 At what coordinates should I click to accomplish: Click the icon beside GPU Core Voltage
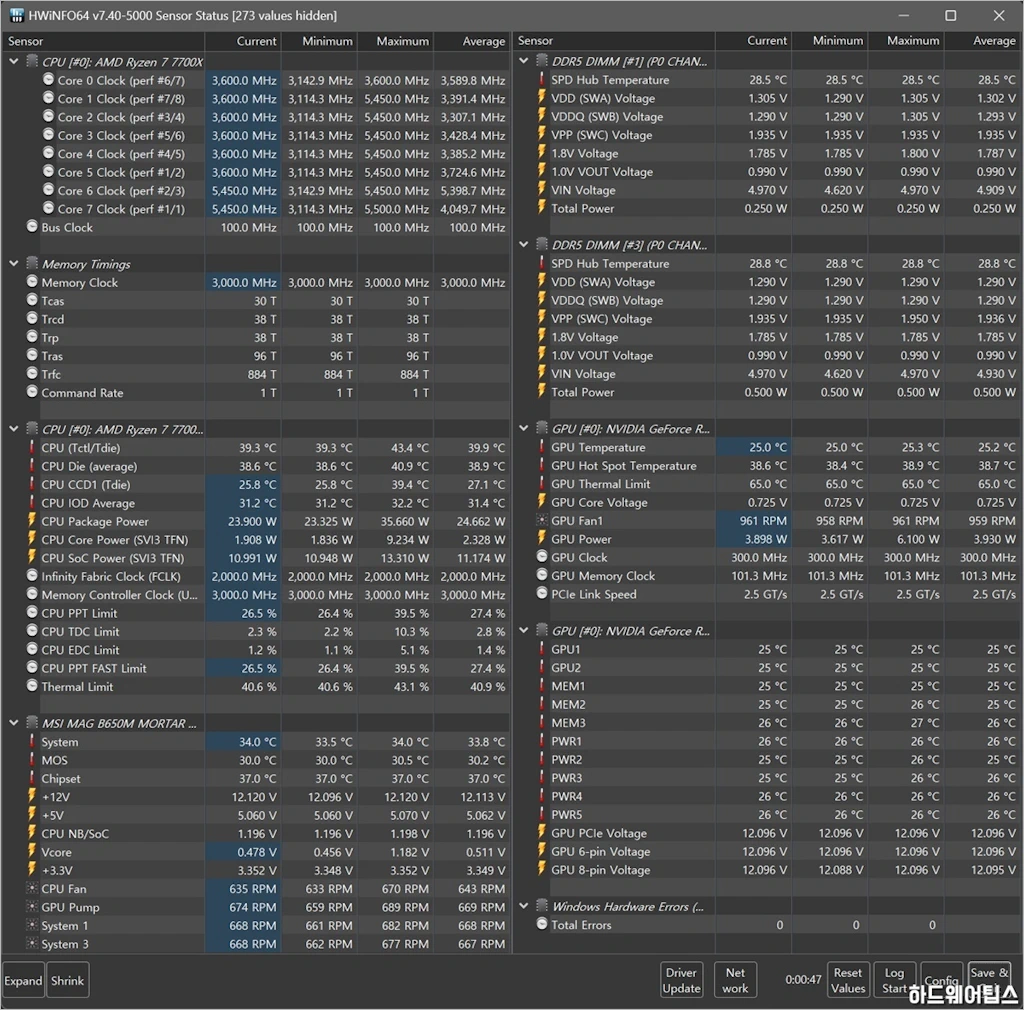[541, 502]
